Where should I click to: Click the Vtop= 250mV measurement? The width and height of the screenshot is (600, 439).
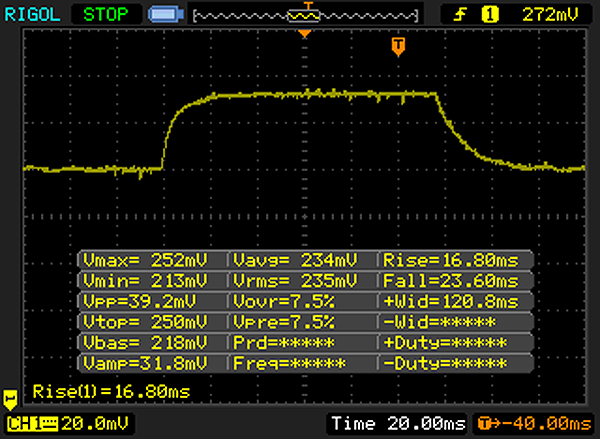(x=145, y=322)
